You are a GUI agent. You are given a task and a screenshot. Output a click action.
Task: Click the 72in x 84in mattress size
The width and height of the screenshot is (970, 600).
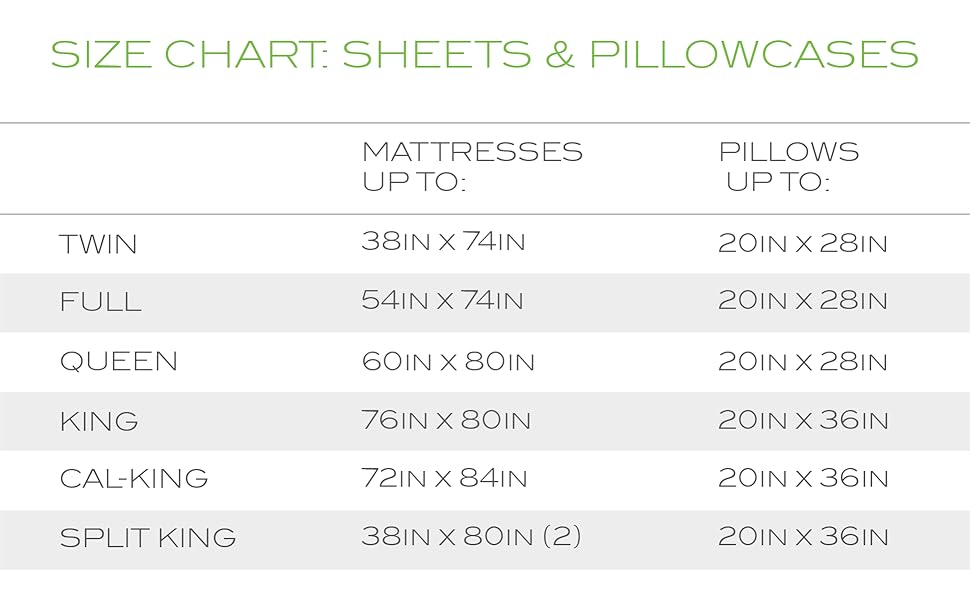tap(445, 478)
